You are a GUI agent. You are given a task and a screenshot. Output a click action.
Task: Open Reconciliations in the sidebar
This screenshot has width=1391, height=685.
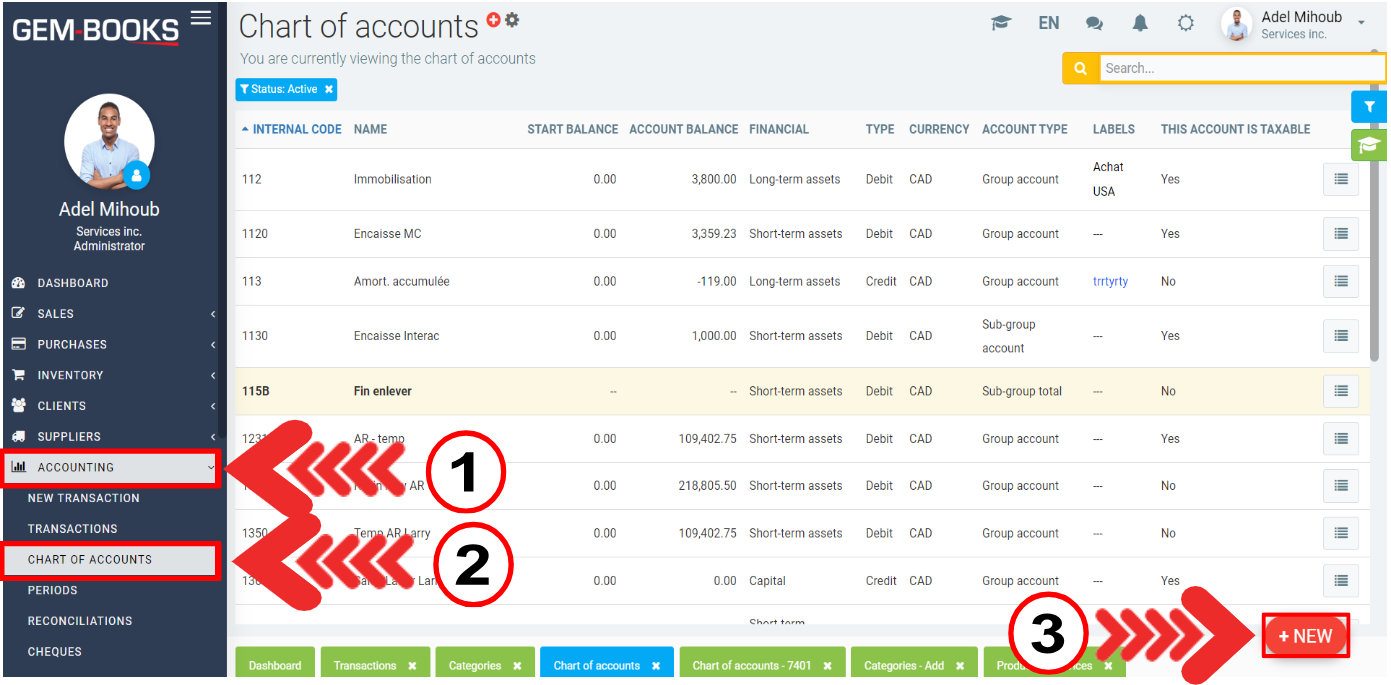pyautogui.click(x=80, y=621)
